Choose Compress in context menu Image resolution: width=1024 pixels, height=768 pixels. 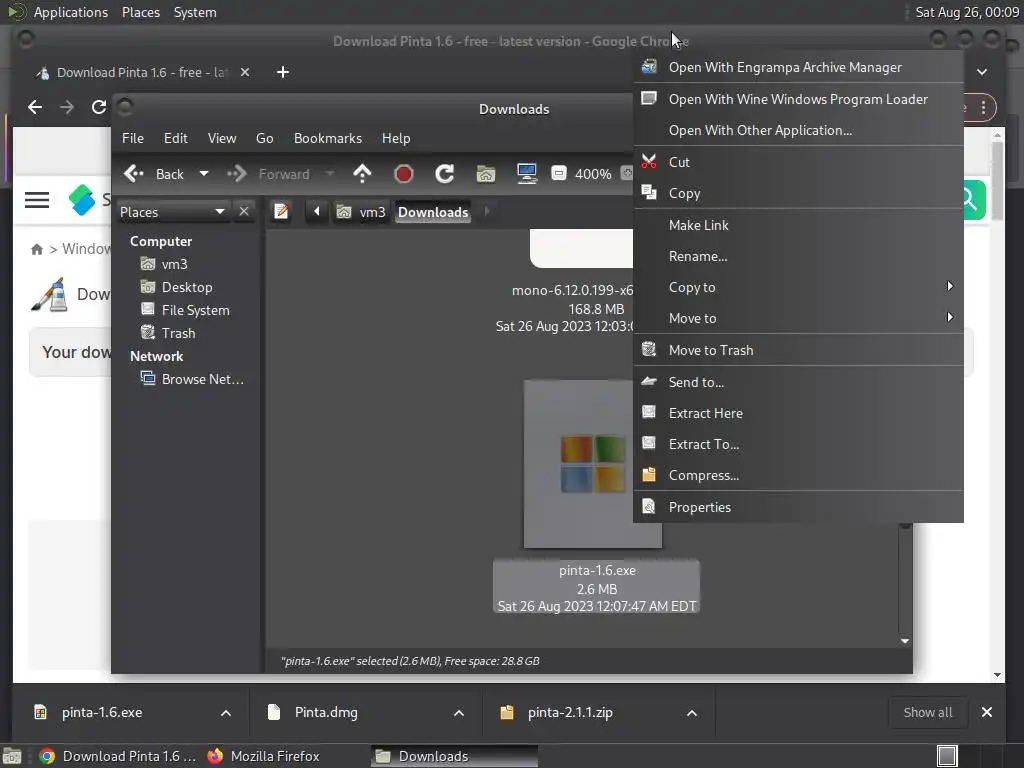(x=798, y=475)
